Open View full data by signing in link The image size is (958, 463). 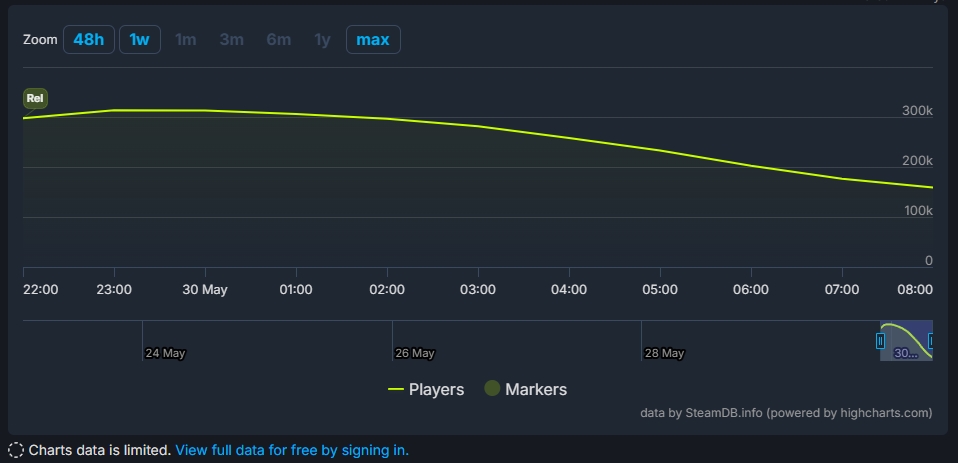click(x=292, y=451)
